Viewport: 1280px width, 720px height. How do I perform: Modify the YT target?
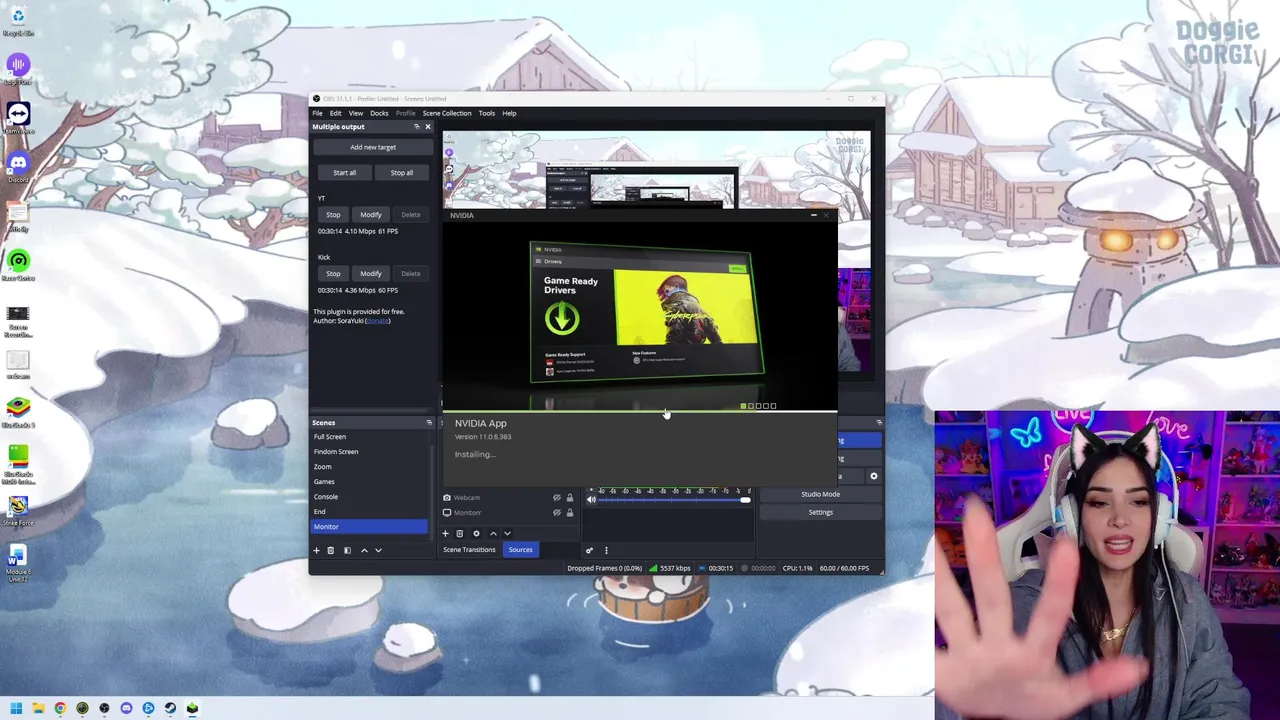click(371, 215)
